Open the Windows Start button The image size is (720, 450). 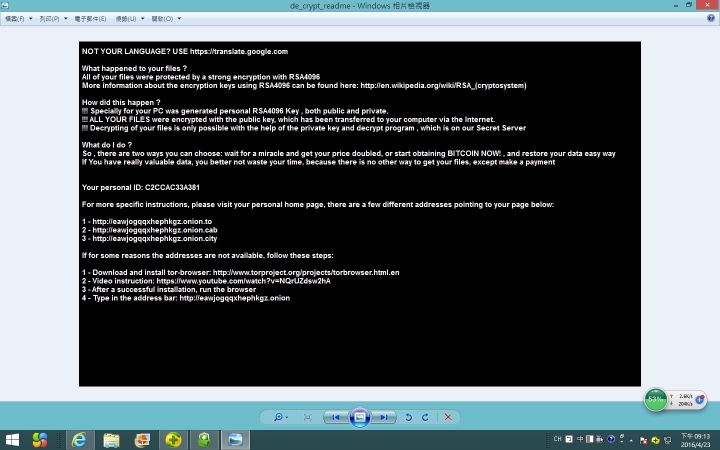tap(12, 440)
